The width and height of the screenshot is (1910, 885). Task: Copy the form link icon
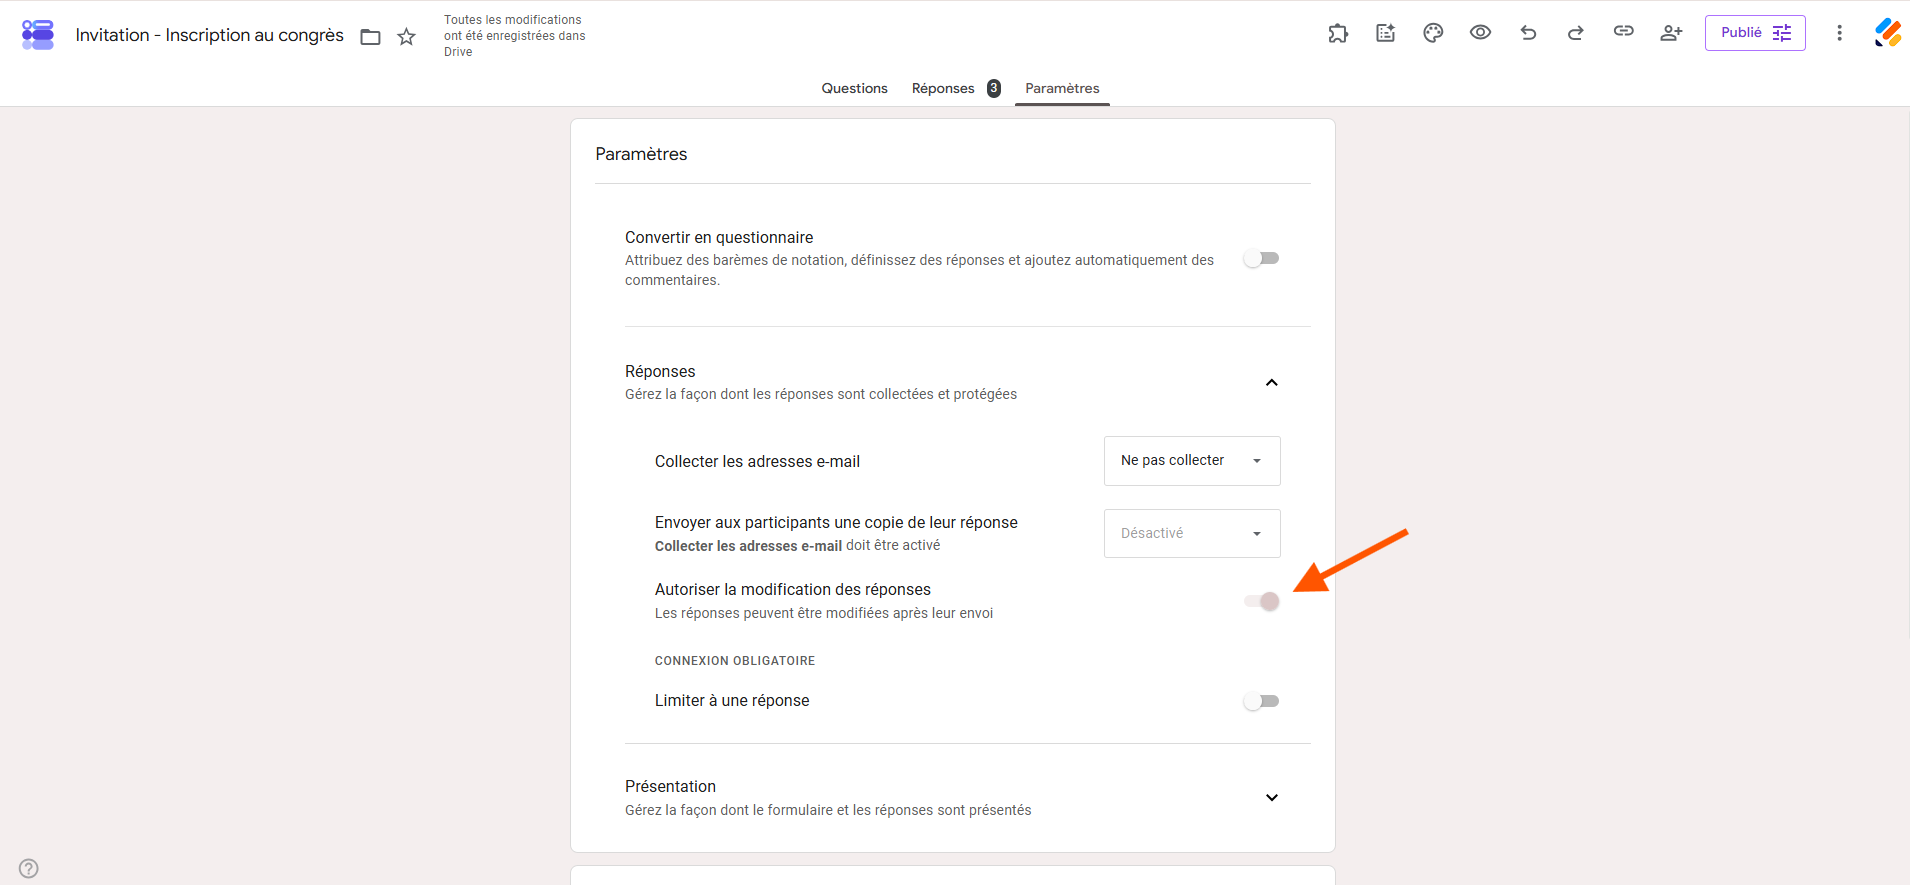pyautogui.click(x=1623, y=32)
